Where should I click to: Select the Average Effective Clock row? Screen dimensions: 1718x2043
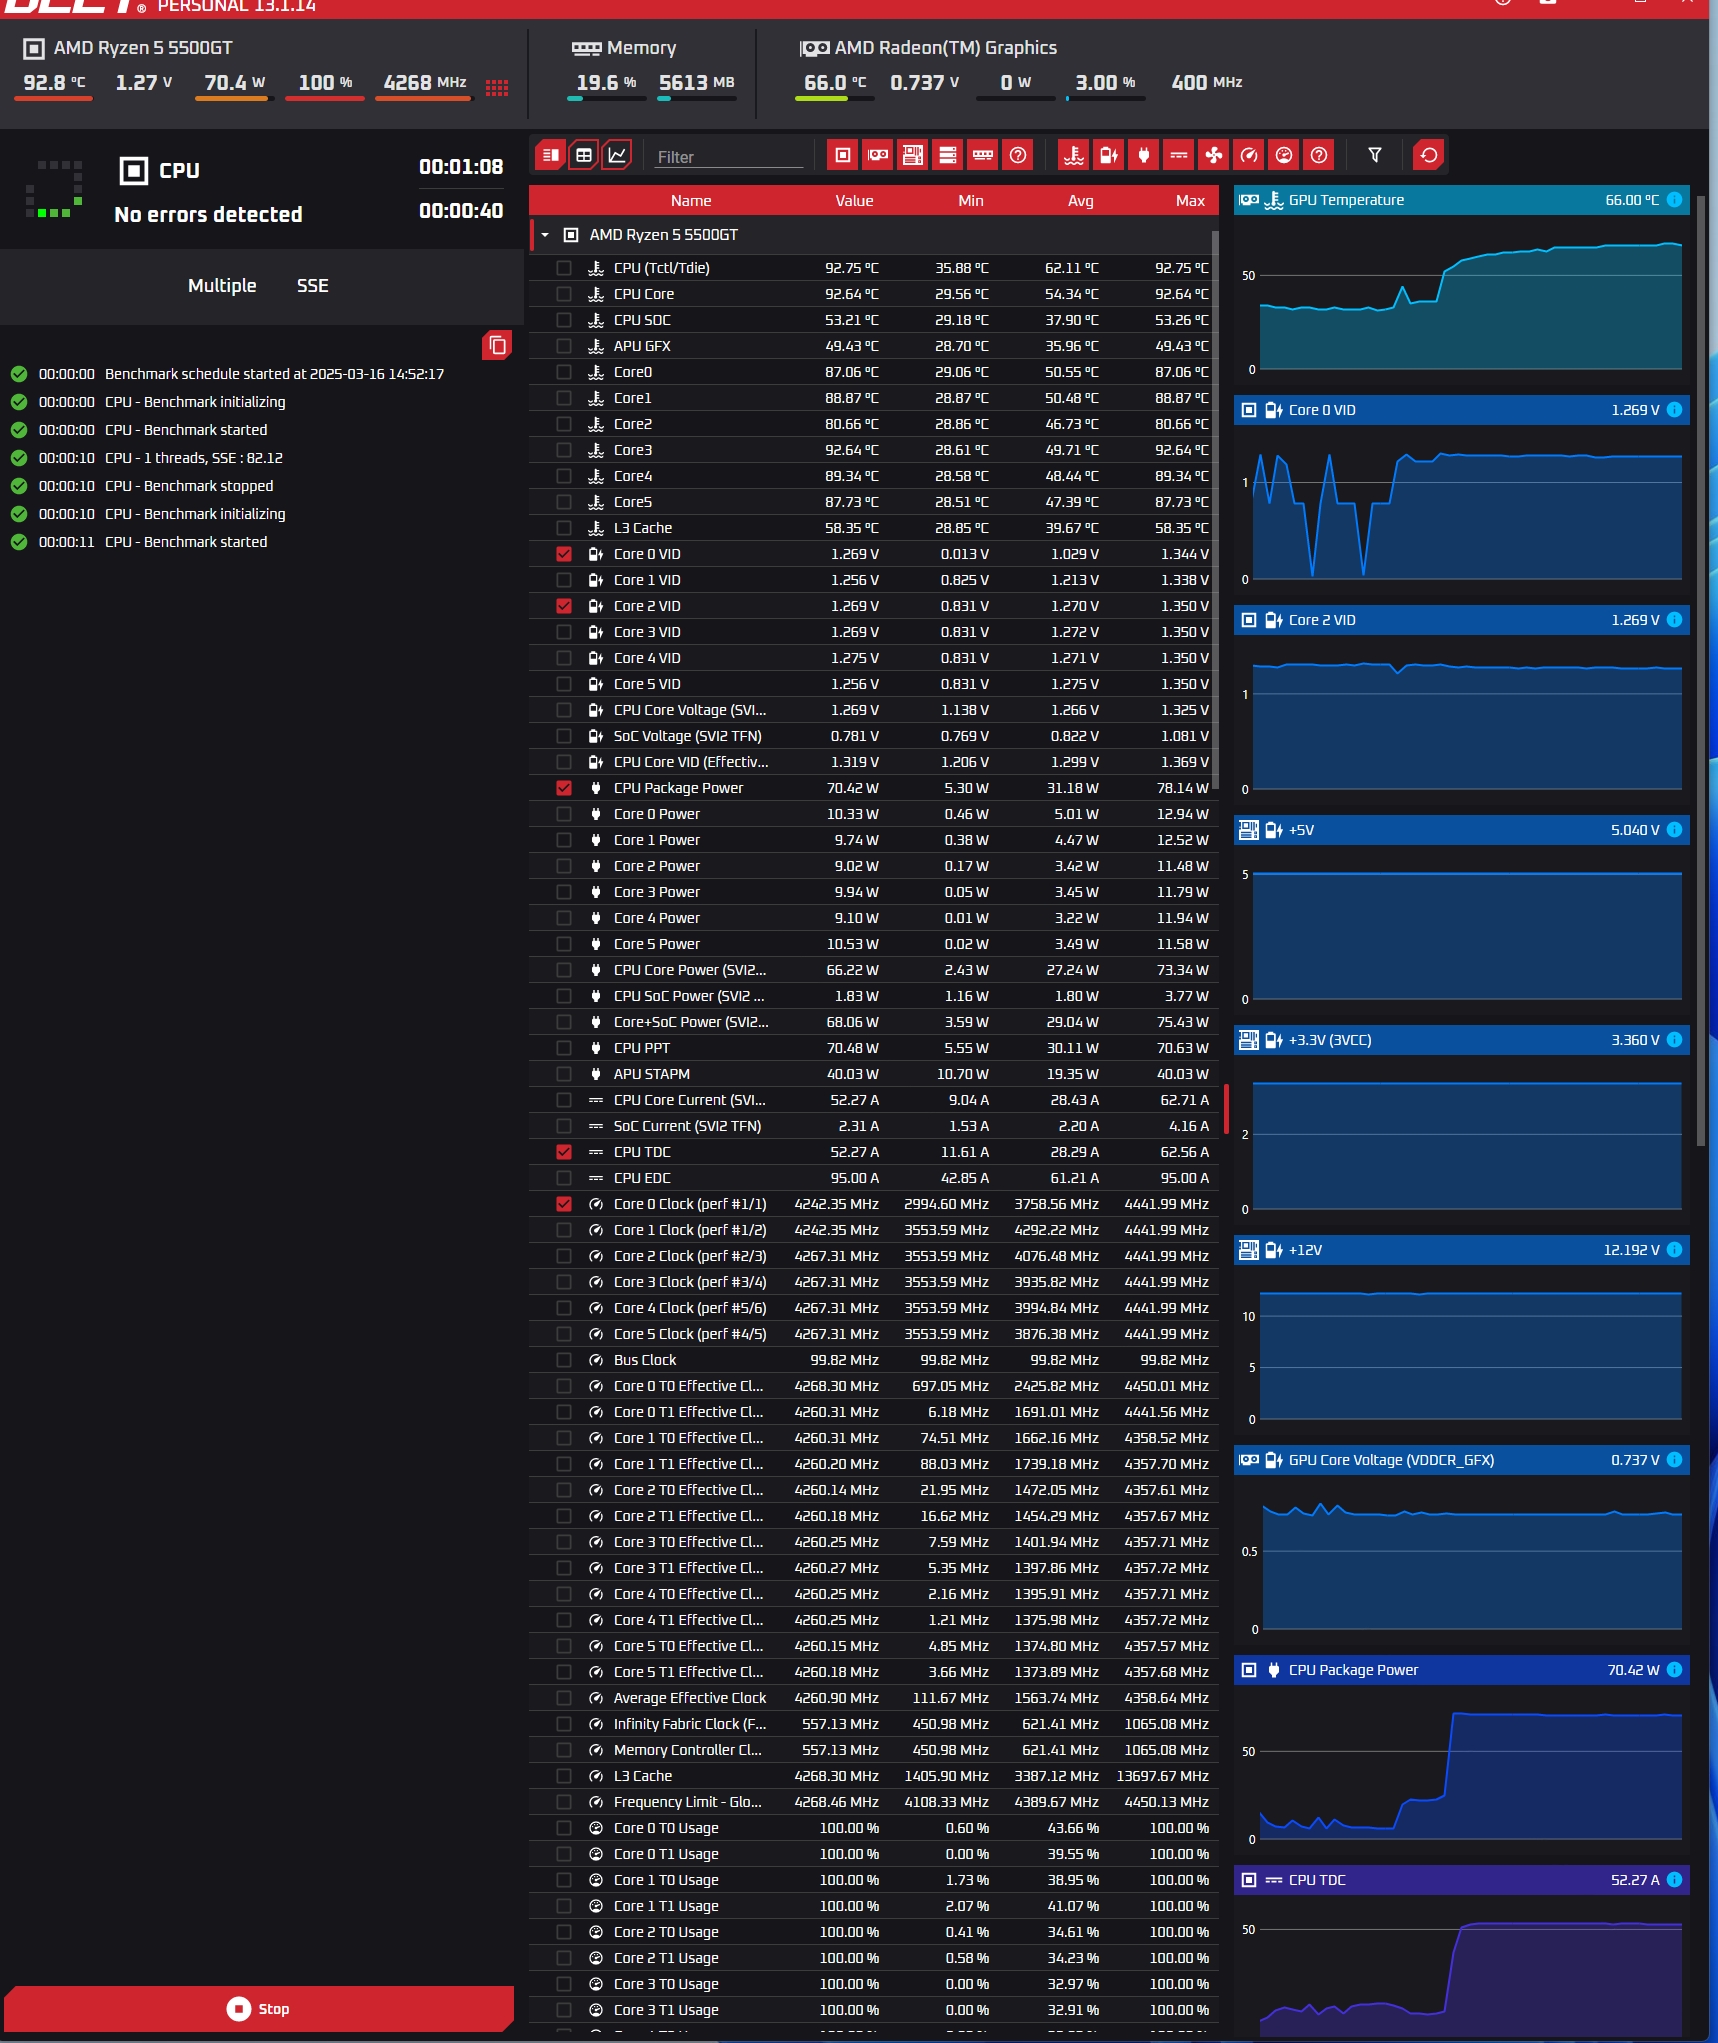pyautogui.click(x=873, y=1698)
